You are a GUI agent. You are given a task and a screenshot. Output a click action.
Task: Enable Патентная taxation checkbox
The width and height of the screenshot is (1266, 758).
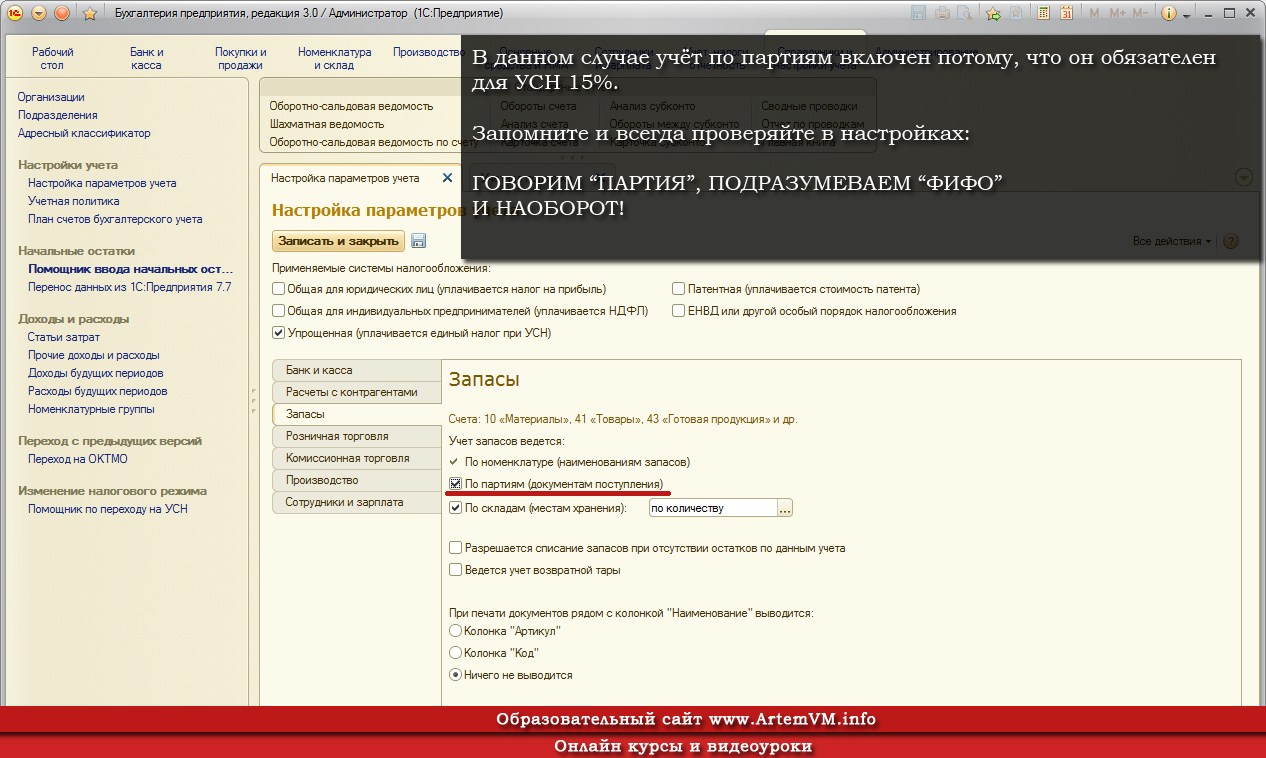[x=679, y=289]
